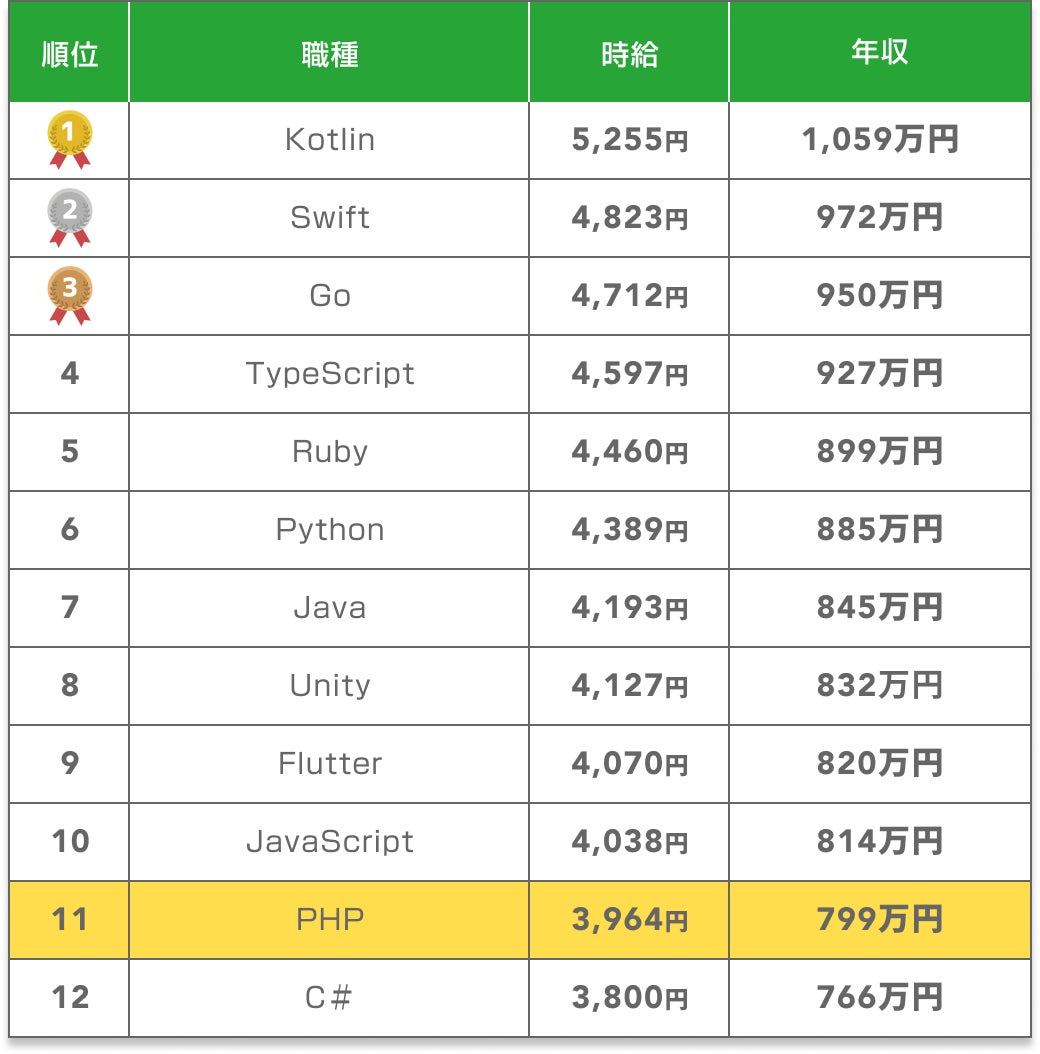The image size is (1040, 1054).
Task: Click Python annual income 885万円
Action: tap(879, 530)
